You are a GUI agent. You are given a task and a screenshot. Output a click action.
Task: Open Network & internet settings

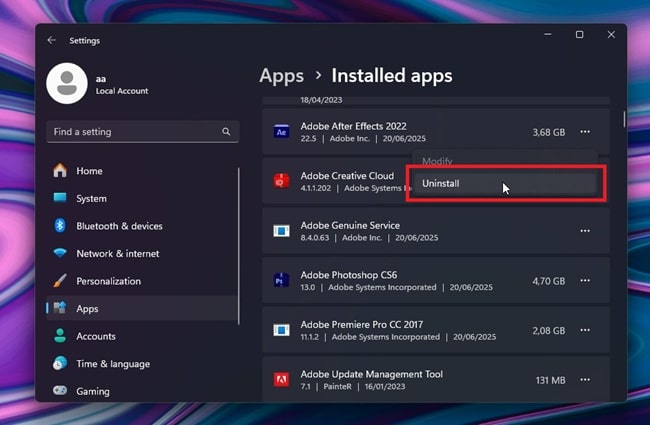pyautogui.click(x=142, y=253)
